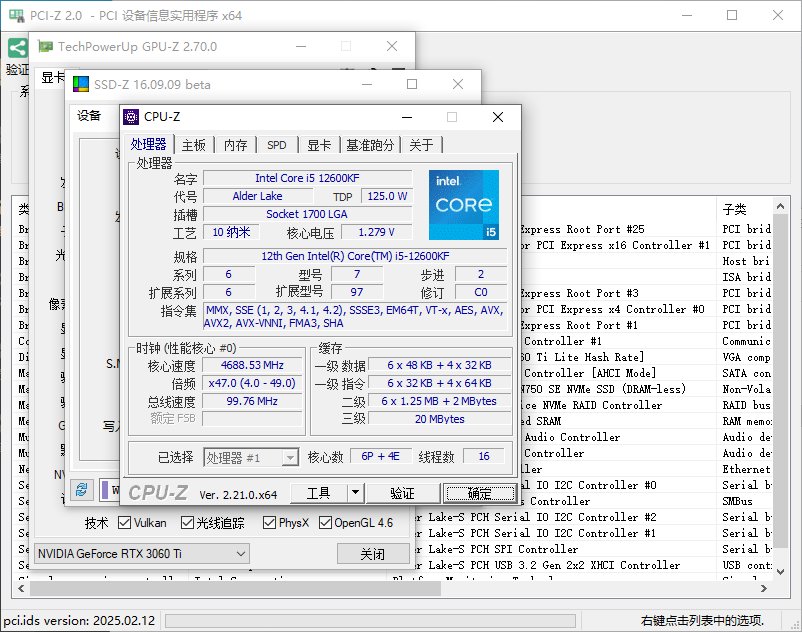The height and width of the screenshot is (632, 802).
Task: Click the 工具 button in CPU-Z
Action: [319, 493]
